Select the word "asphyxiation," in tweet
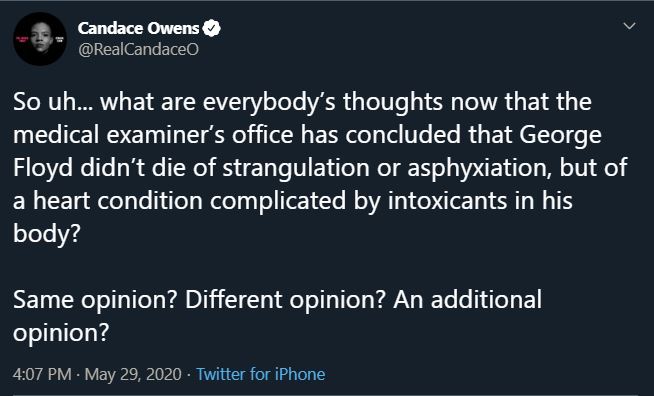Image resolution: width=654 pixels, height=396 pixels. coord(480,169)
